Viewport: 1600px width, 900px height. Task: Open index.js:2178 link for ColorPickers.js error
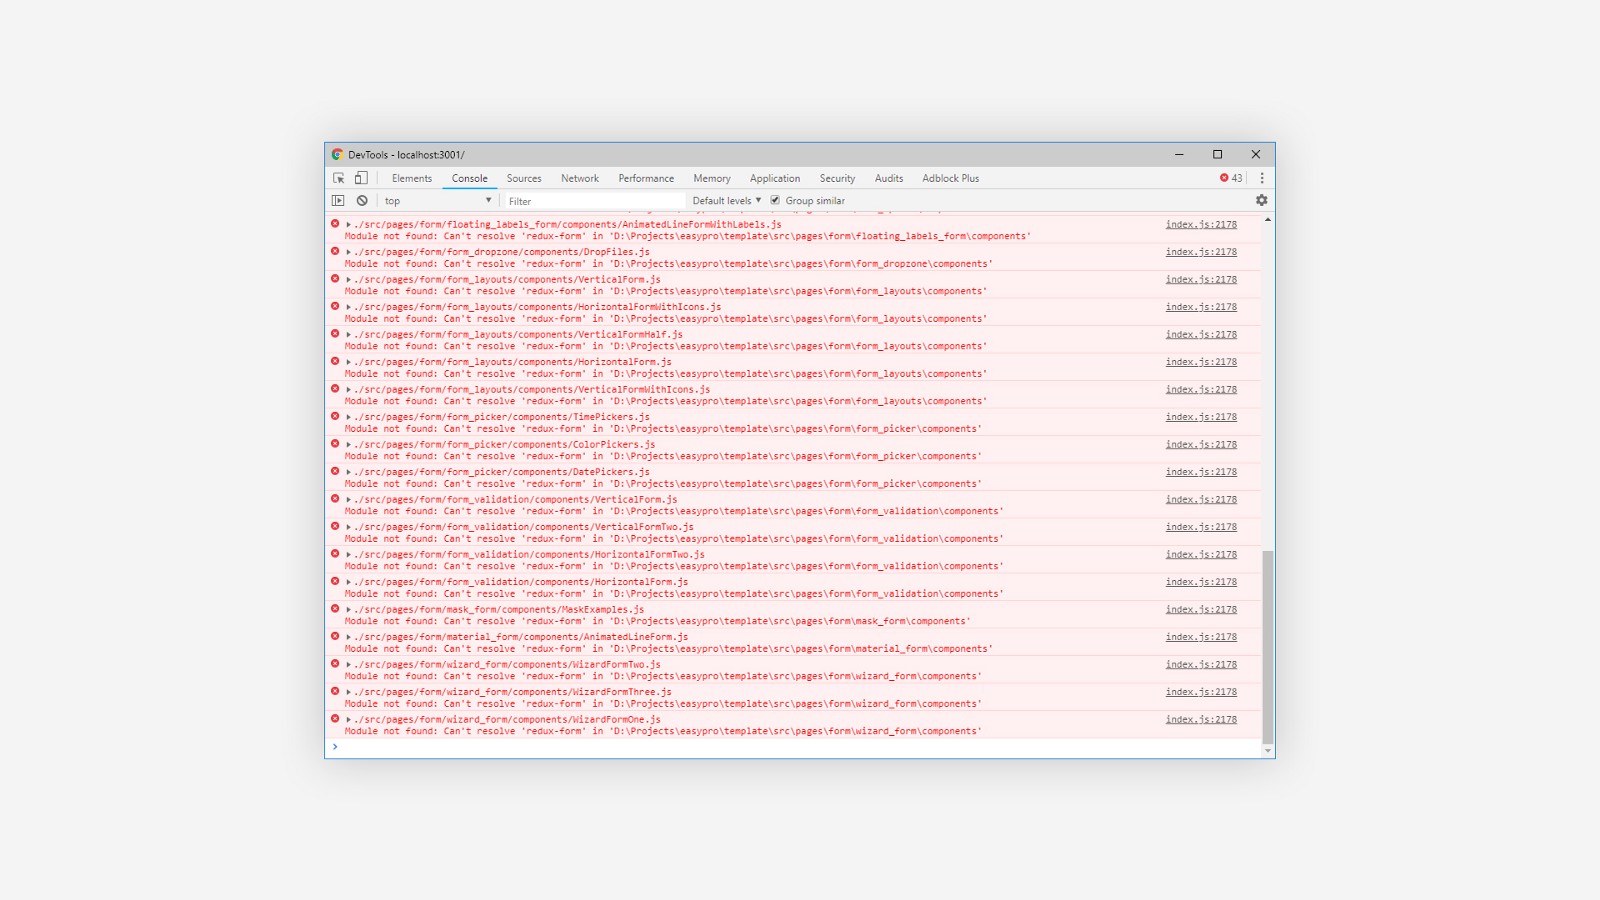click(1201, 445)
